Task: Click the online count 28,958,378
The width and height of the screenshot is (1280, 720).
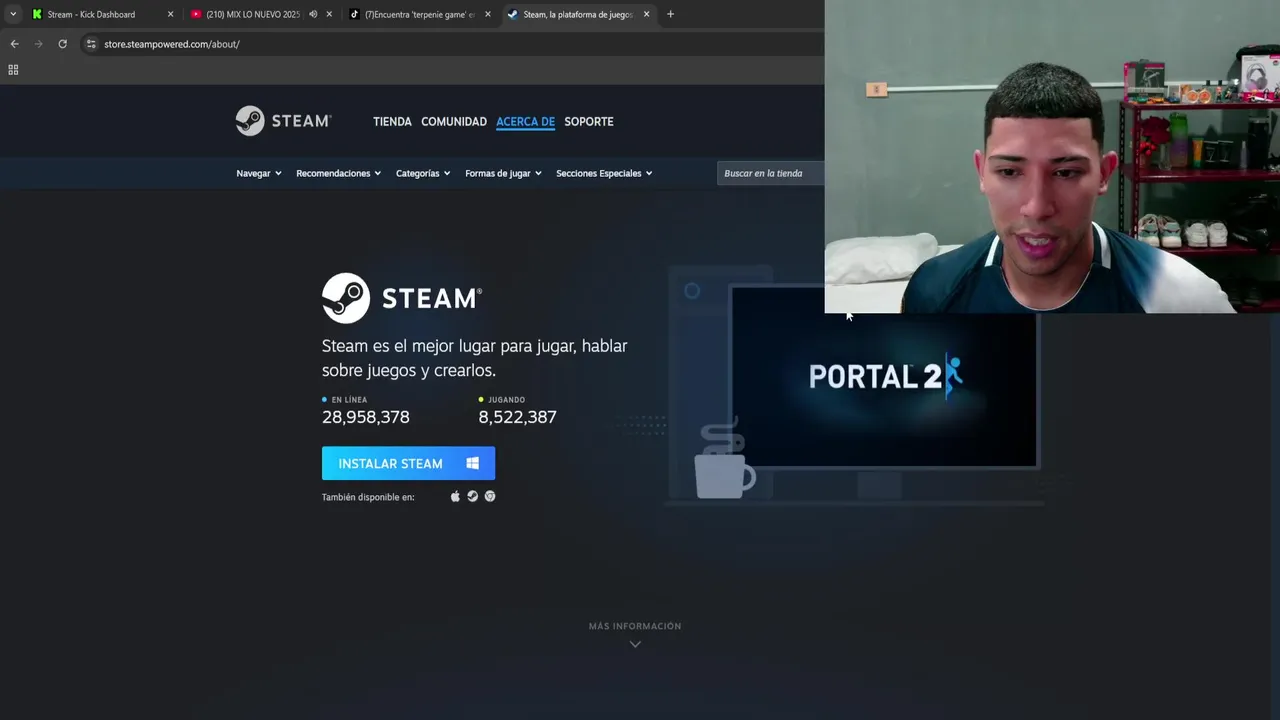Action: click(x=366, y=417)
